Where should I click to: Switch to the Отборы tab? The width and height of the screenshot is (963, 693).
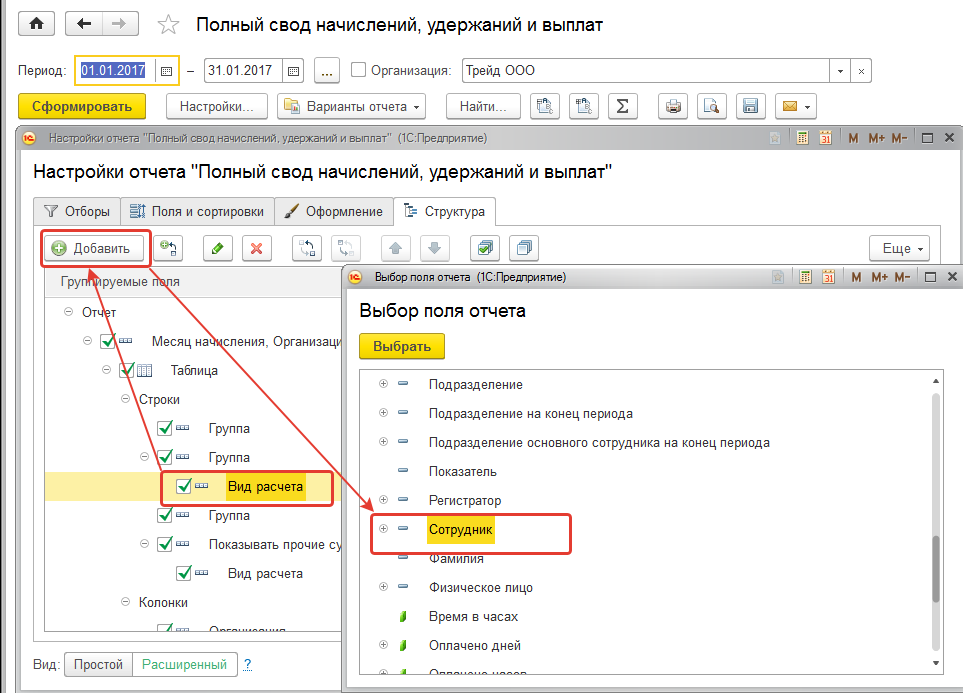[x=76, y=211]
